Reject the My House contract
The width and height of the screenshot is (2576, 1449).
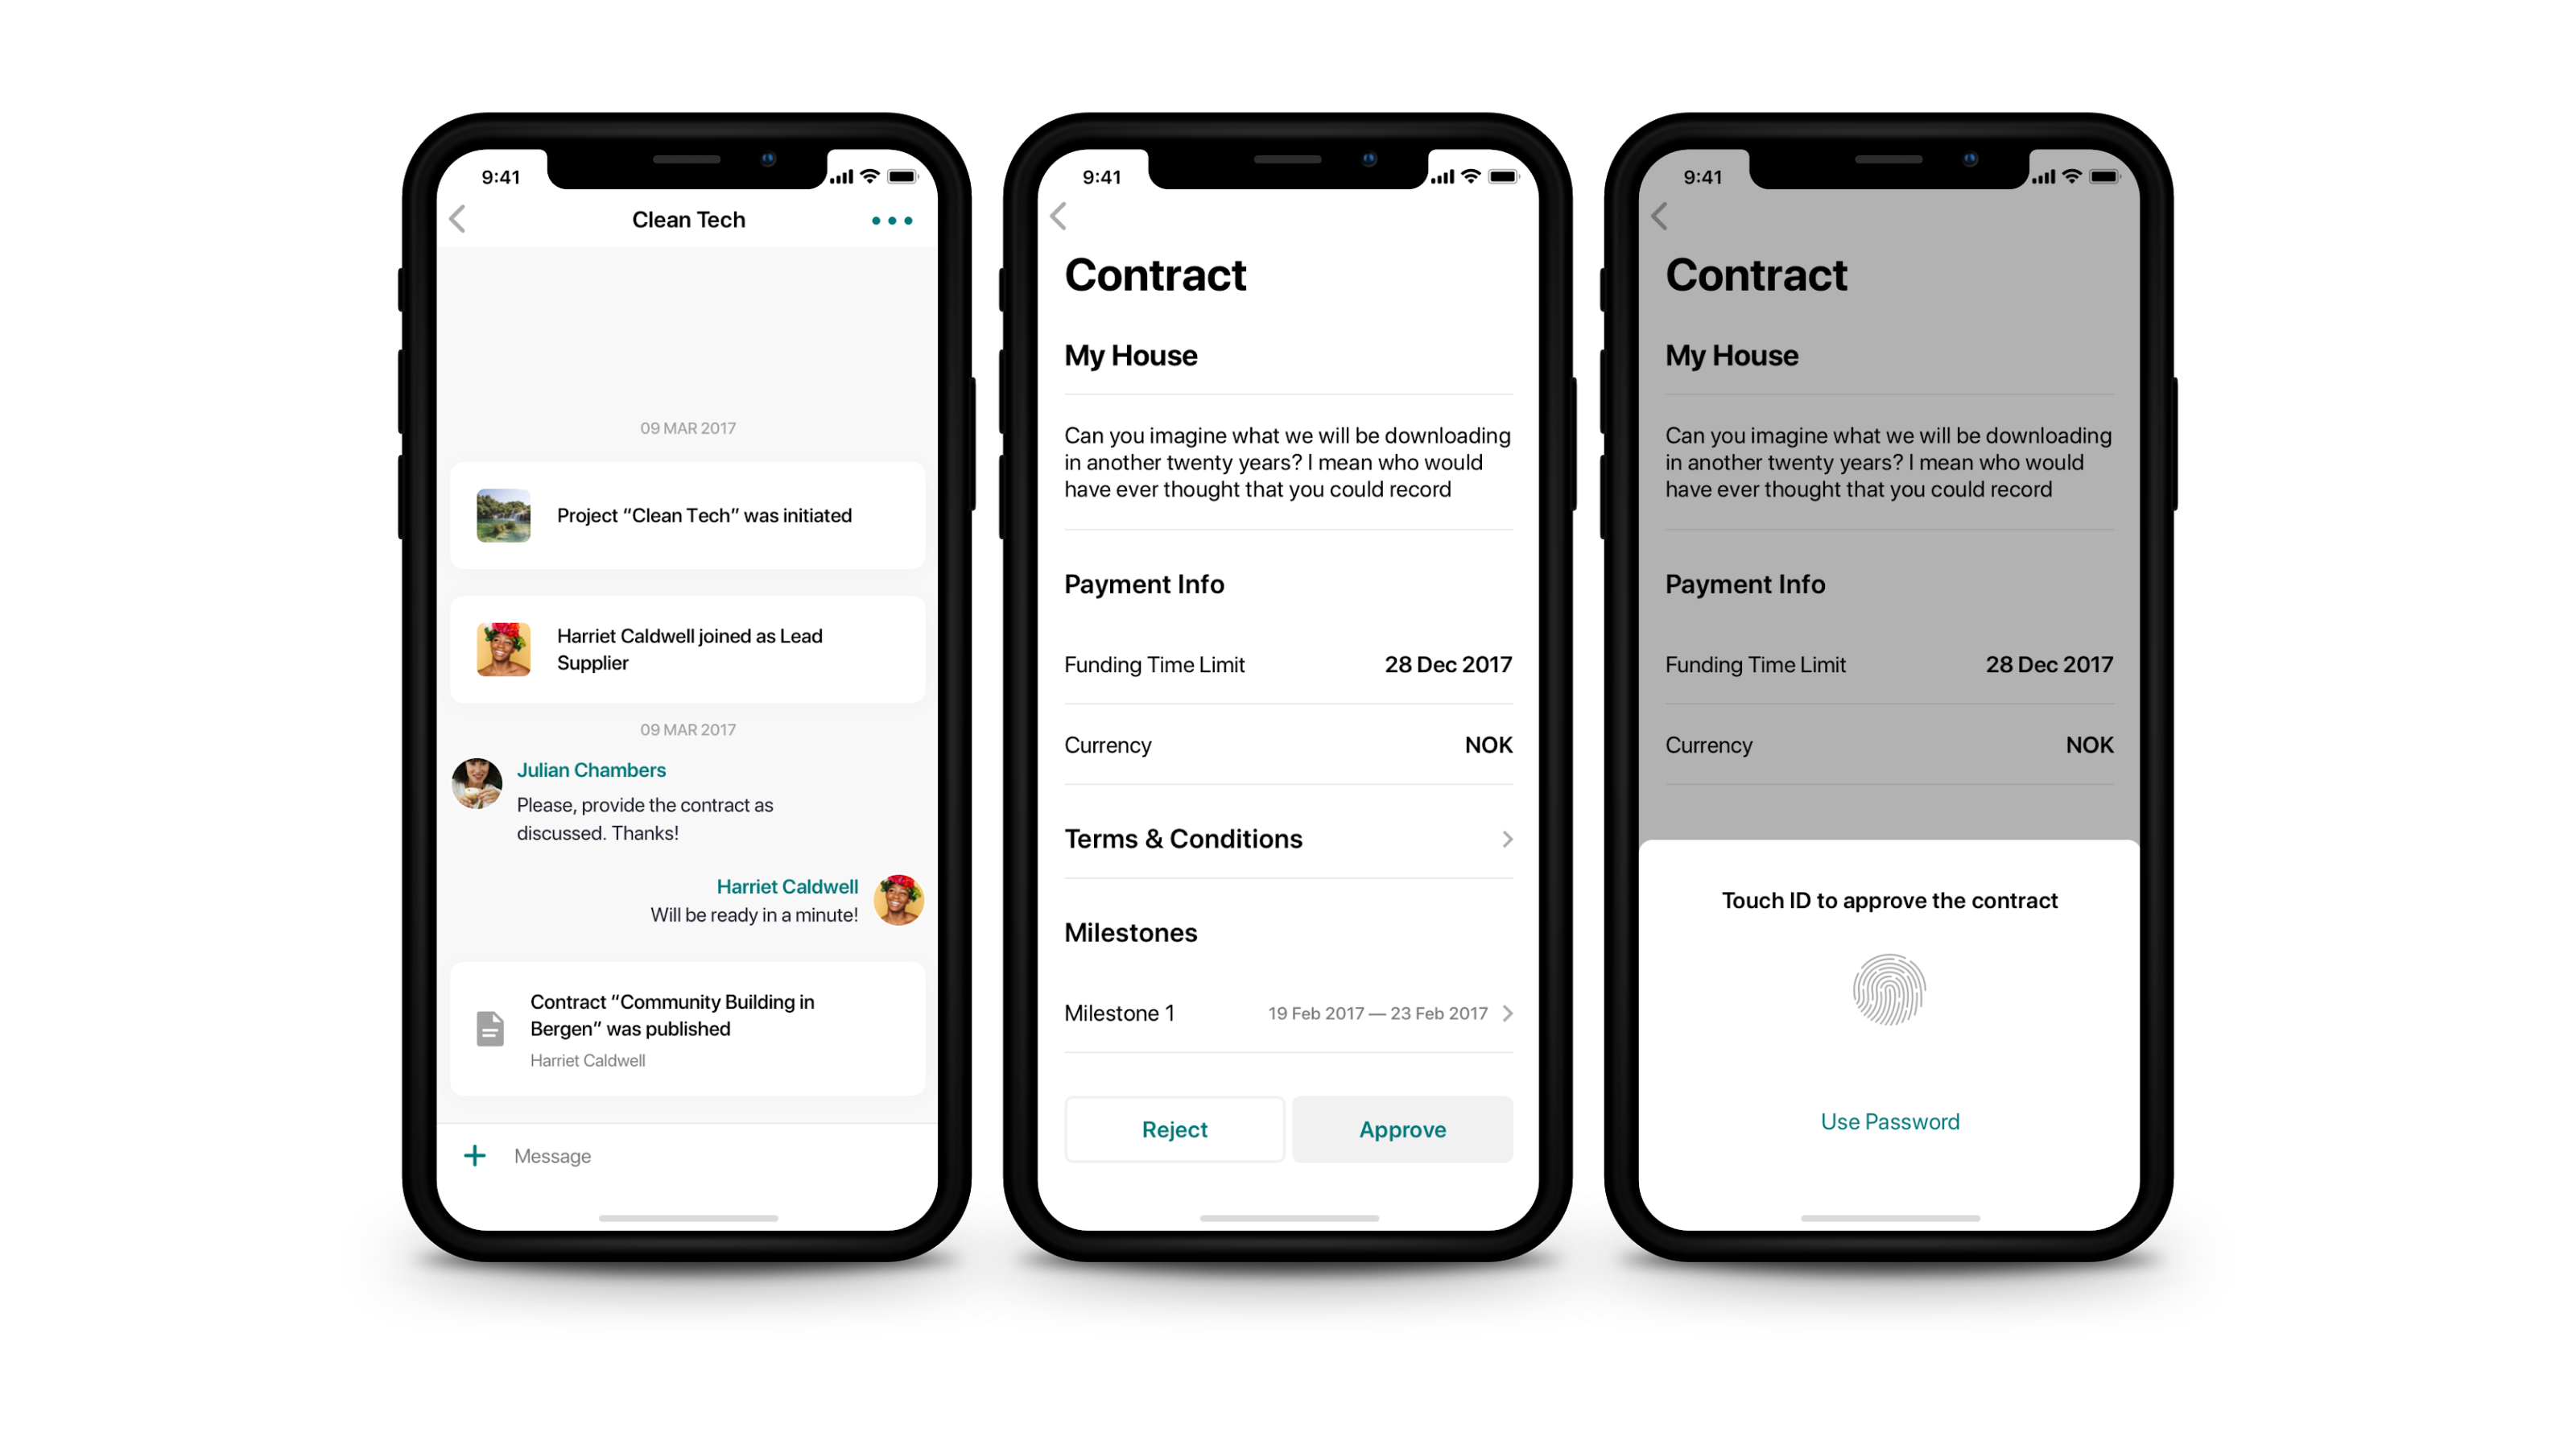1173,1130
